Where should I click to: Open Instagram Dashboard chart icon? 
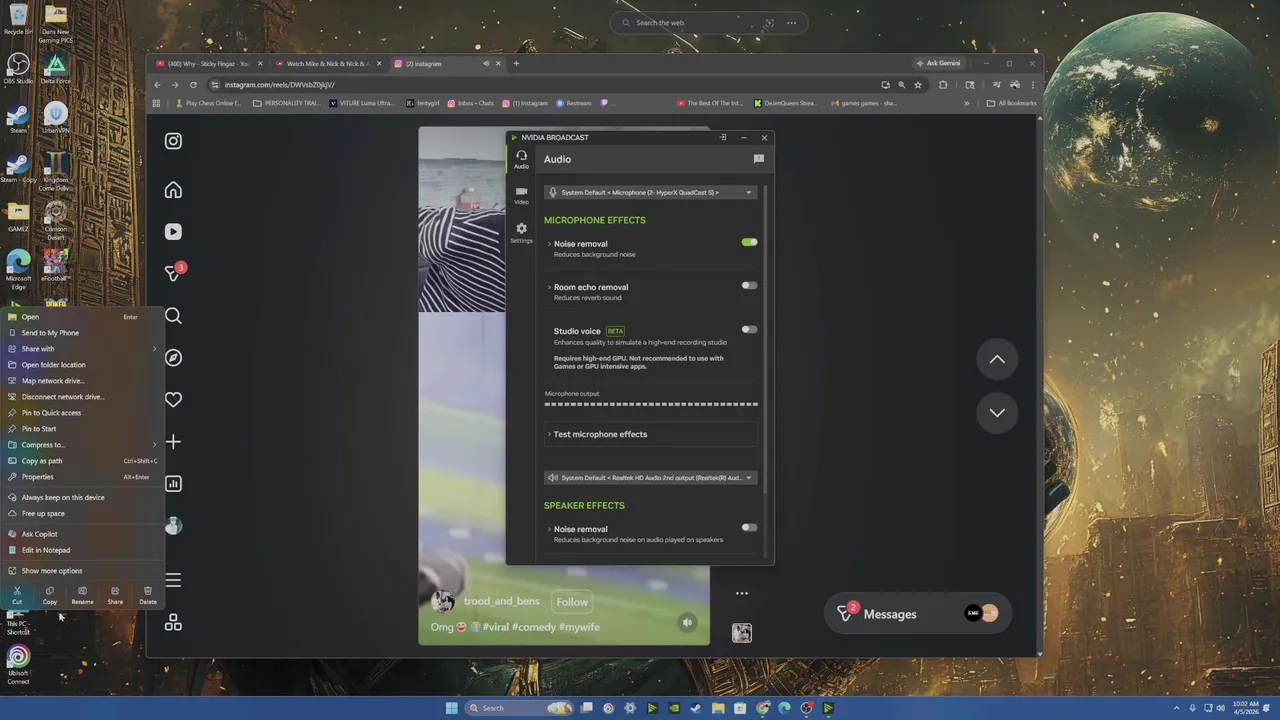coord(173,484)
